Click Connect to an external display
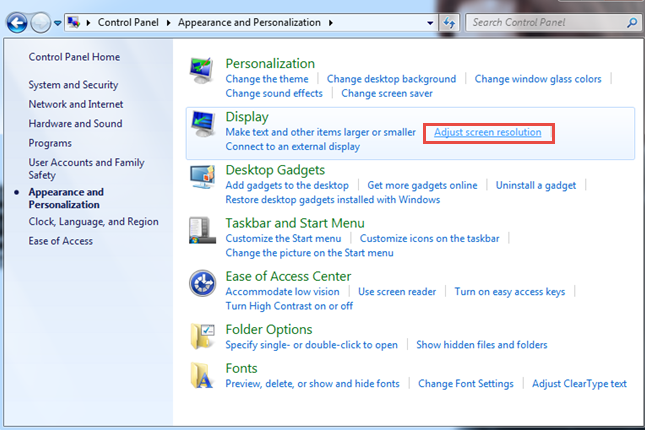This screenshot has width=645, height=430. (292, 146)
